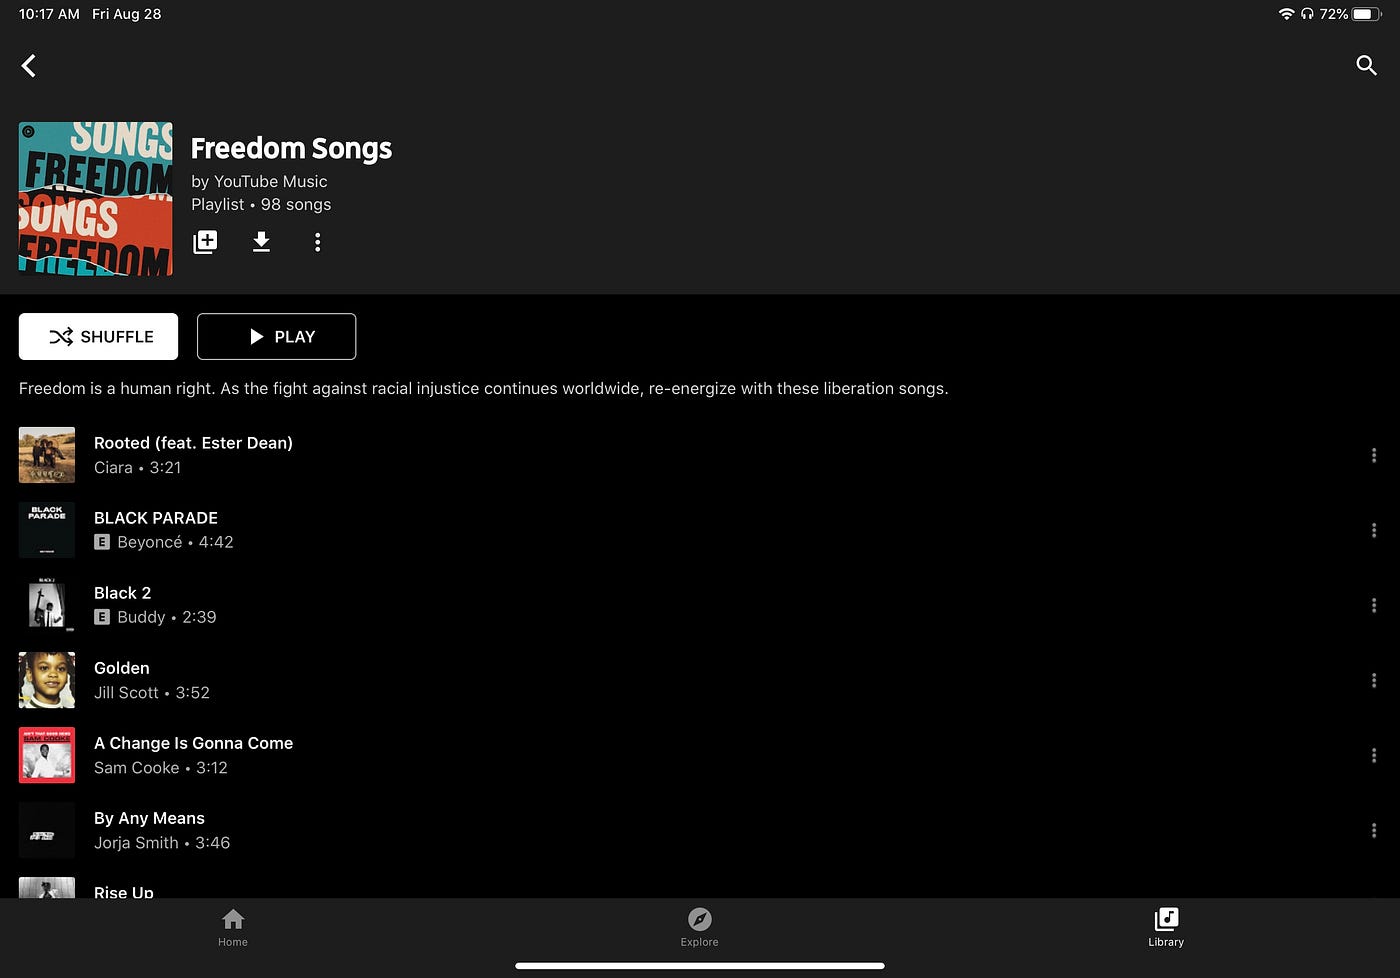
Task: Tap 'Buddy • 2:39' artist line
Action: (167, 617)
